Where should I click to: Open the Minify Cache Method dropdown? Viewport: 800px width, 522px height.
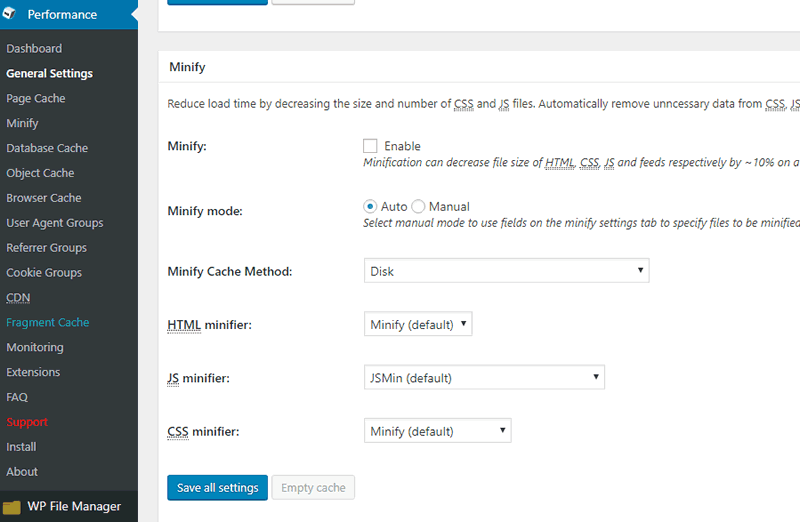tap(506, 271)
